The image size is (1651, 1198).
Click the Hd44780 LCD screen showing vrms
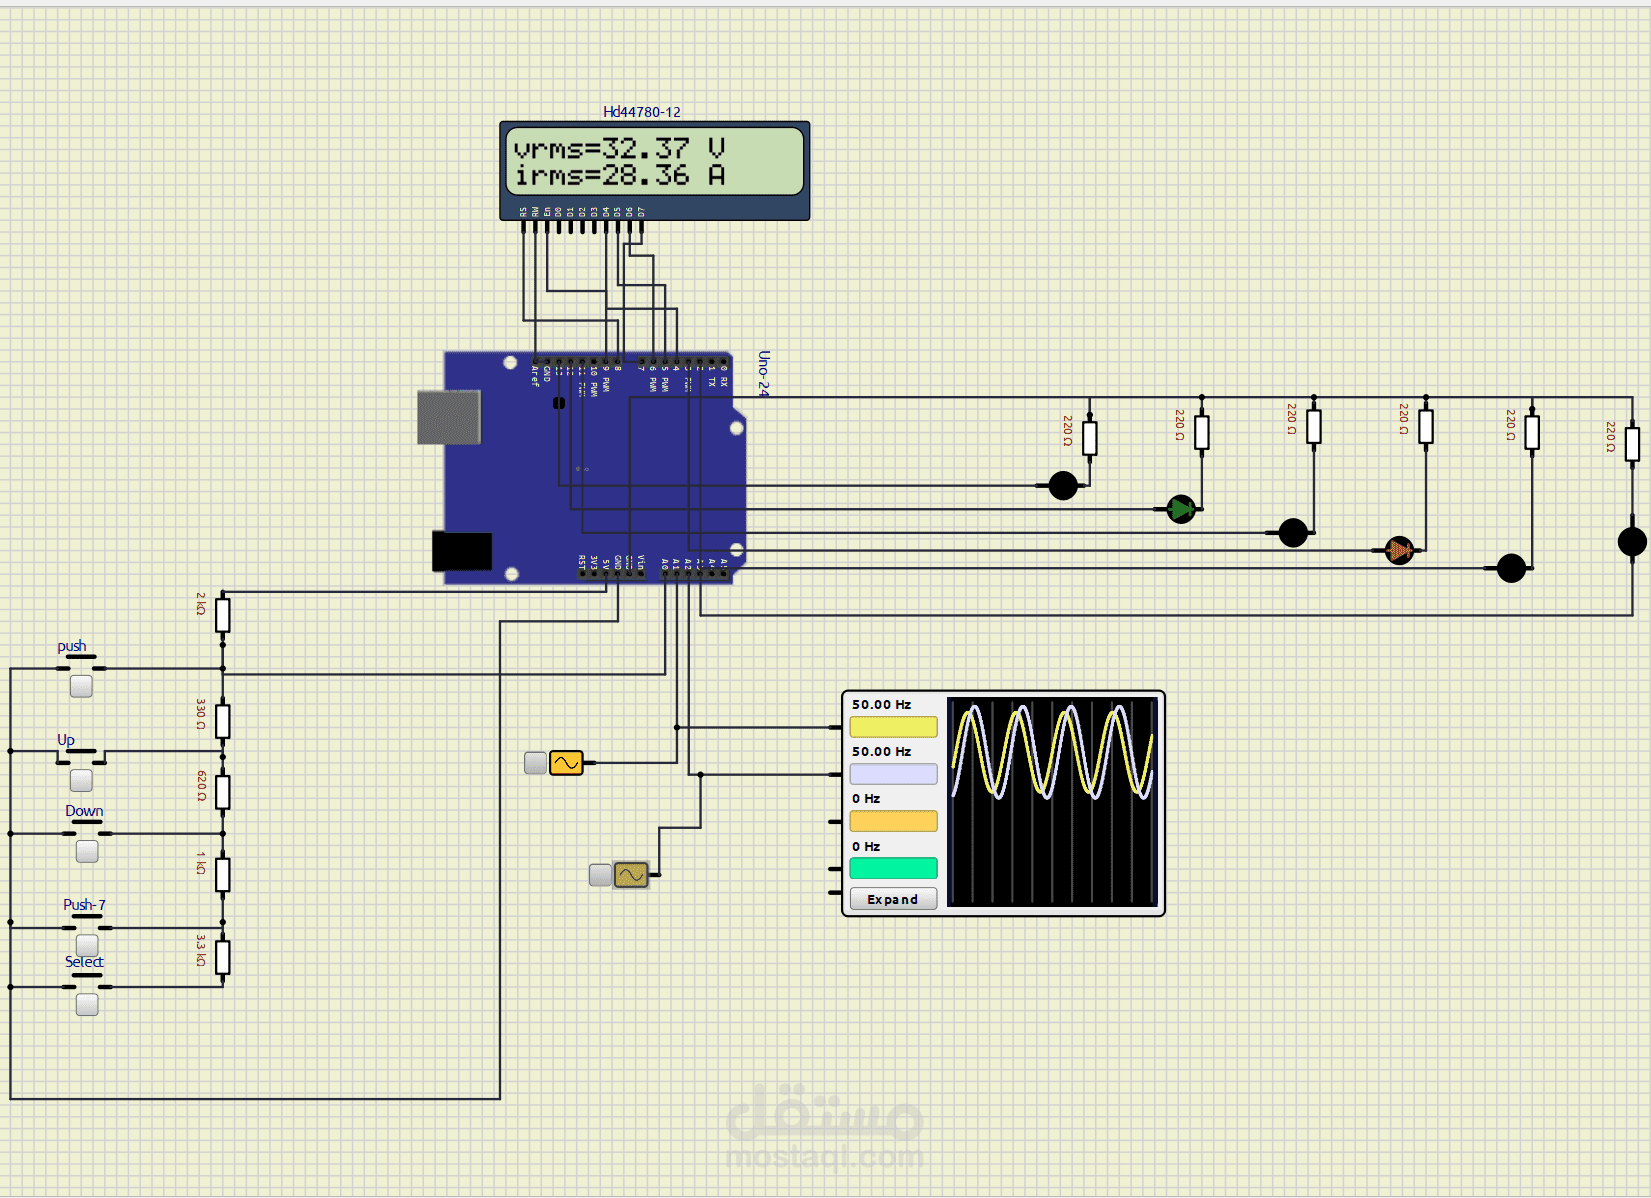point(655,161)
